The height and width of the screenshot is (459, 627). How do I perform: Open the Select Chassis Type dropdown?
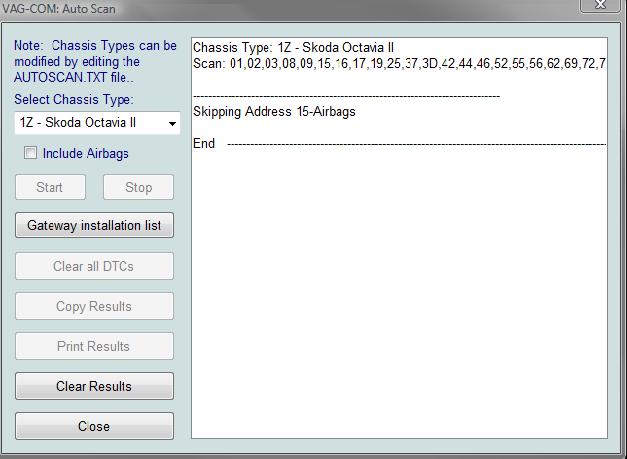click(x=97, y=123)
